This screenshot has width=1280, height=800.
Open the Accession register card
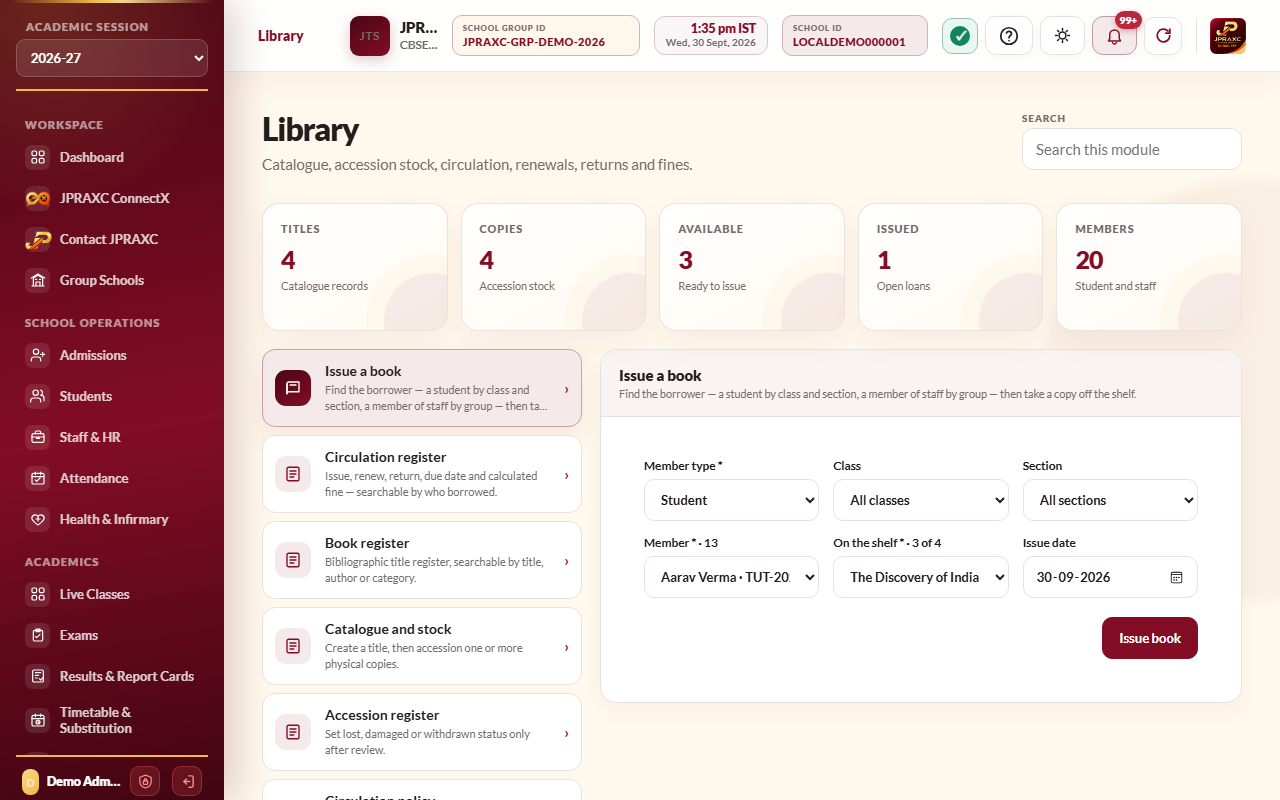422,732
